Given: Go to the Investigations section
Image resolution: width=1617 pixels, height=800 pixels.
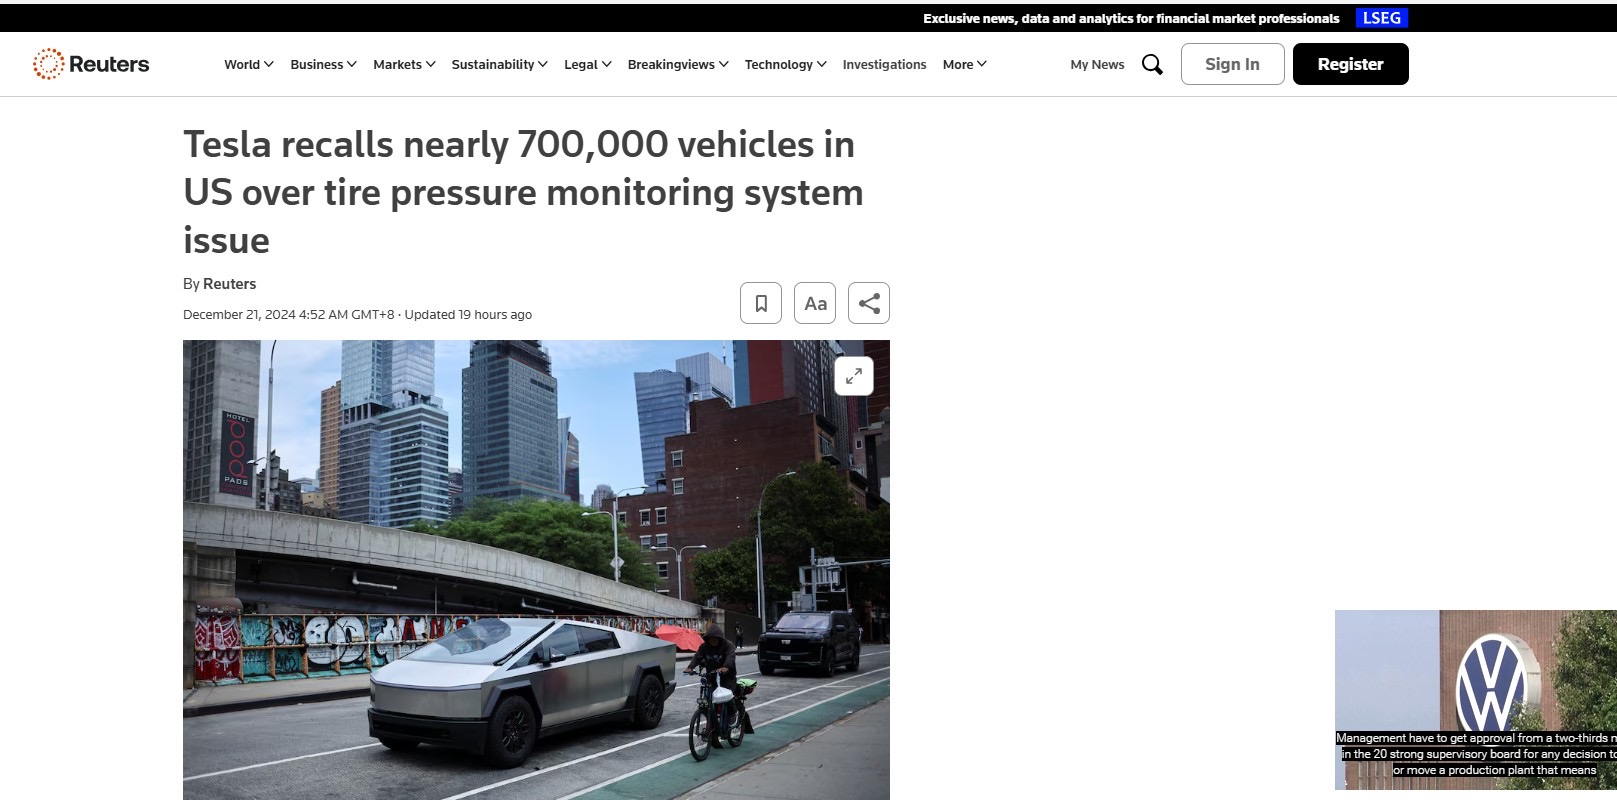Looking at the screenshot, I should [x=884, y=64].
